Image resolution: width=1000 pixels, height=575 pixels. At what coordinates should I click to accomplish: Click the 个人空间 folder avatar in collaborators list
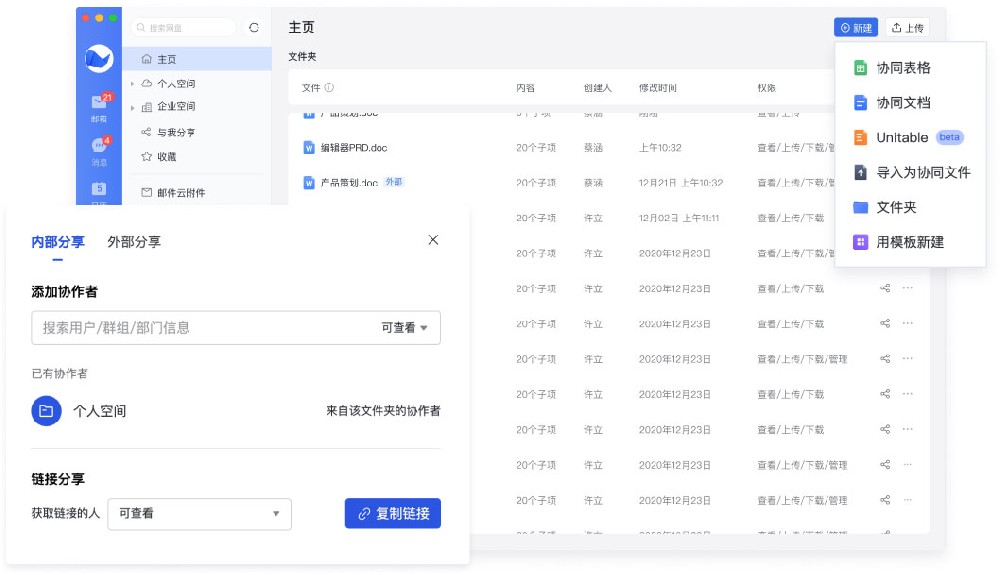tap(47, 411)
